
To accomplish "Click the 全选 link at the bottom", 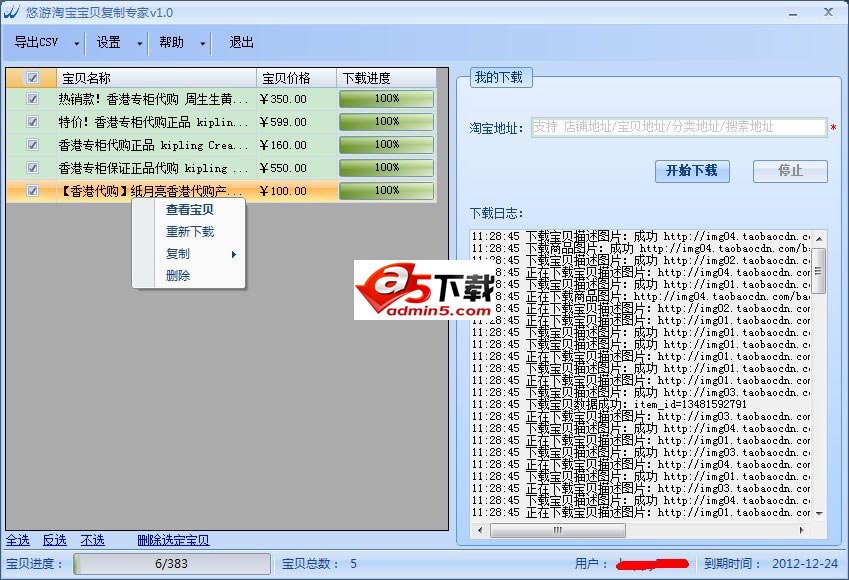I will click(17, 539).
